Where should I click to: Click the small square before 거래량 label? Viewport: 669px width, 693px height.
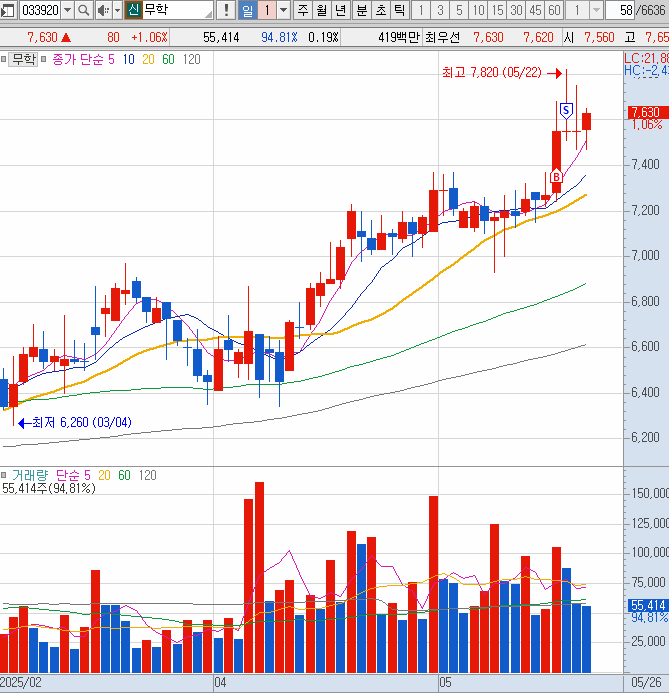click(5, 474)
